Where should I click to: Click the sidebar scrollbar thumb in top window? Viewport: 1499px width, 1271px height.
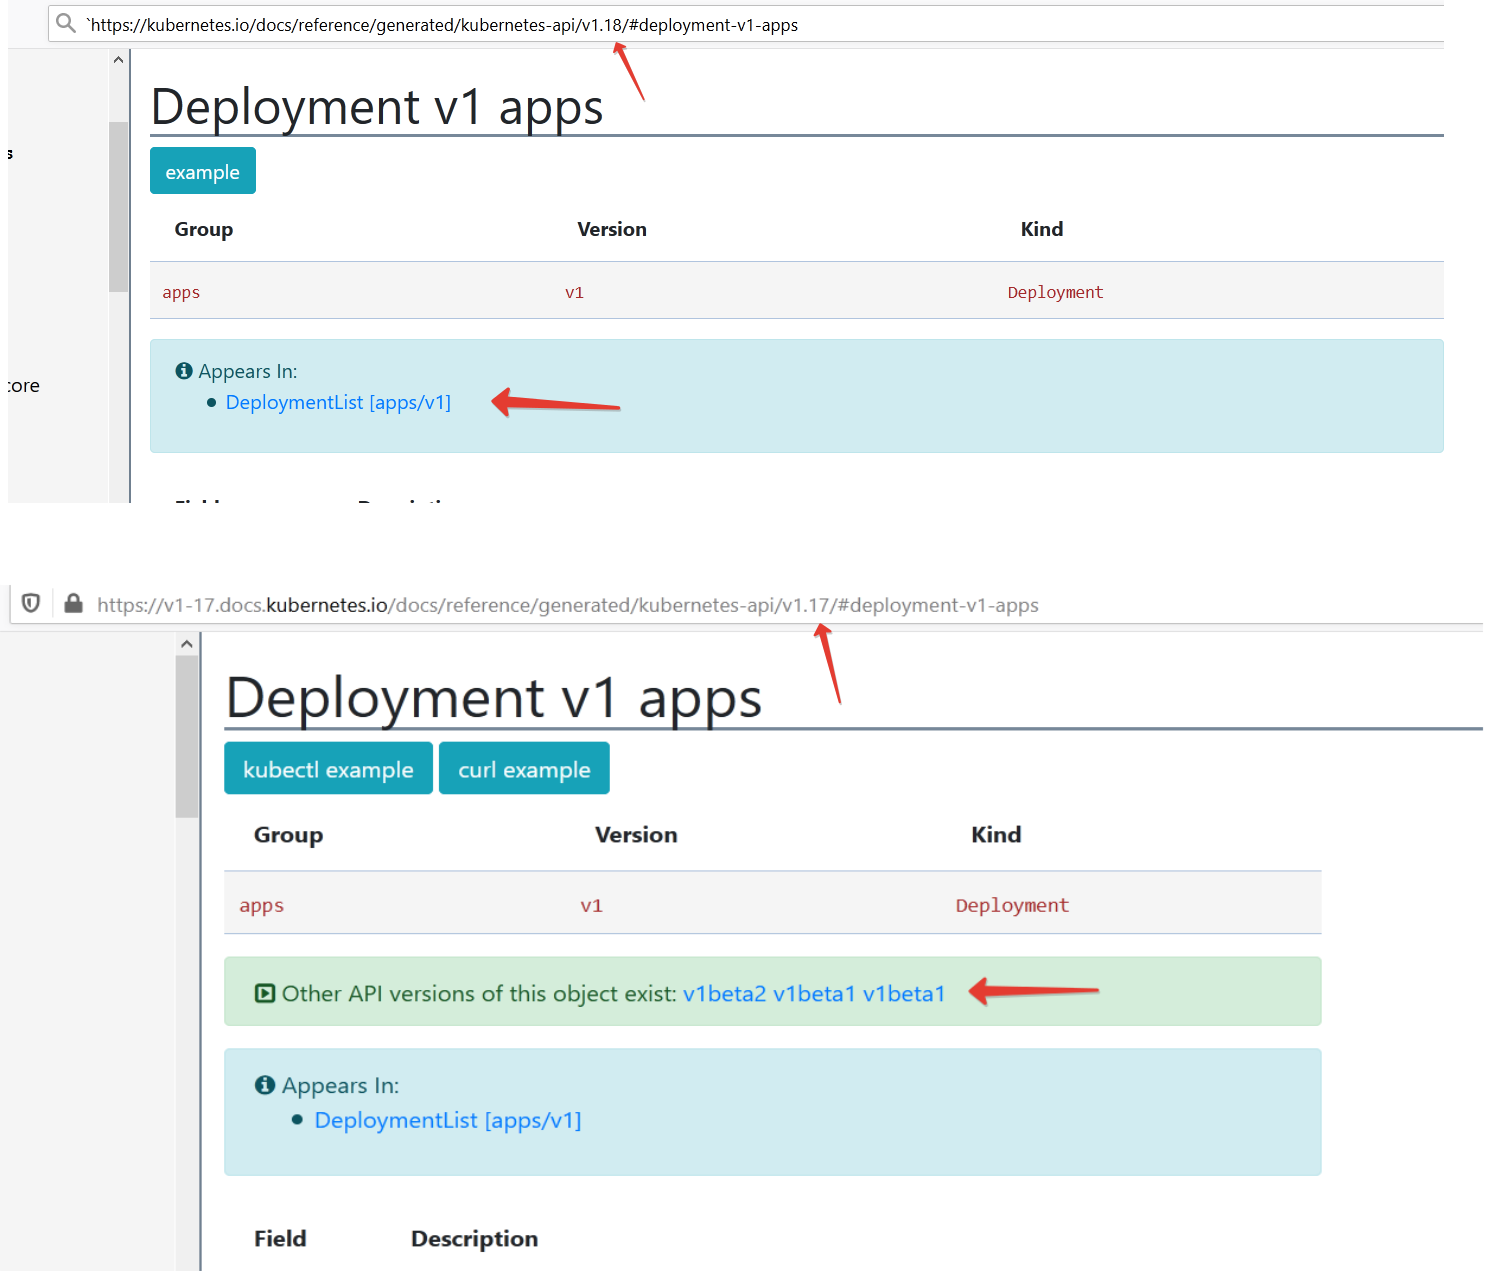[118, 206]
